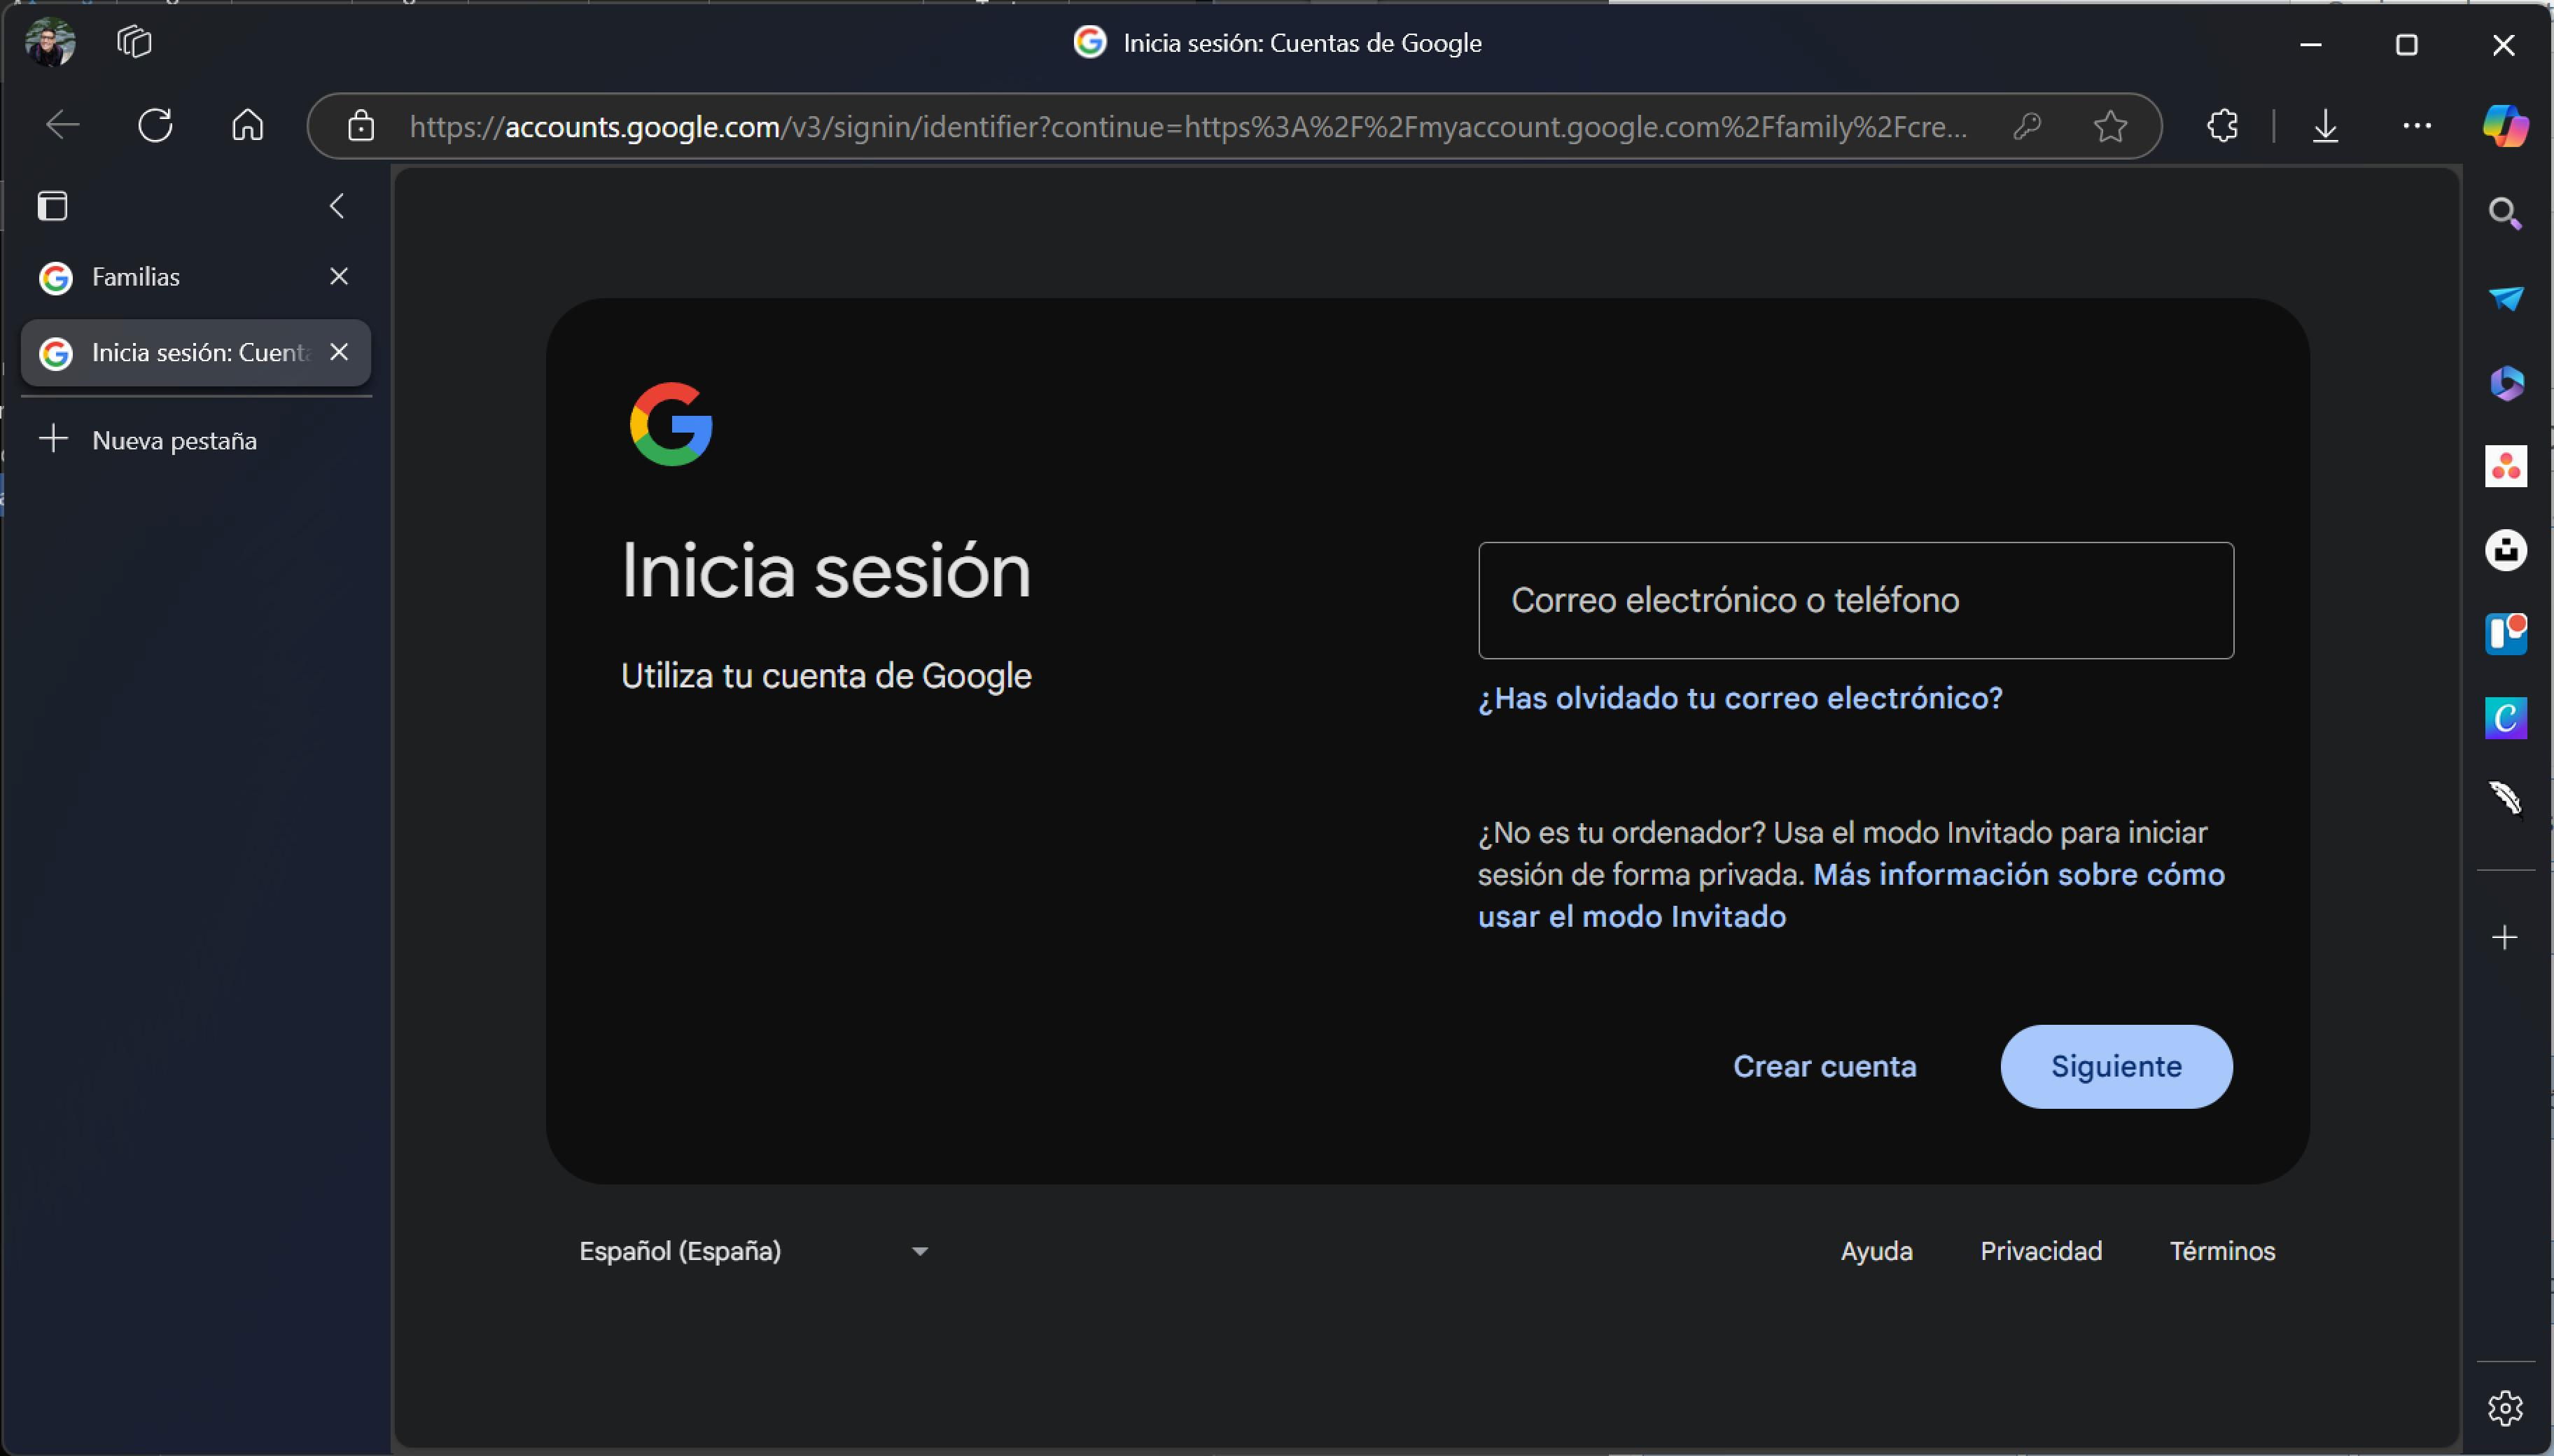Open the Trello sidebar icon
Viewport: 2554px width, 1456px height.
point(2505,634)
